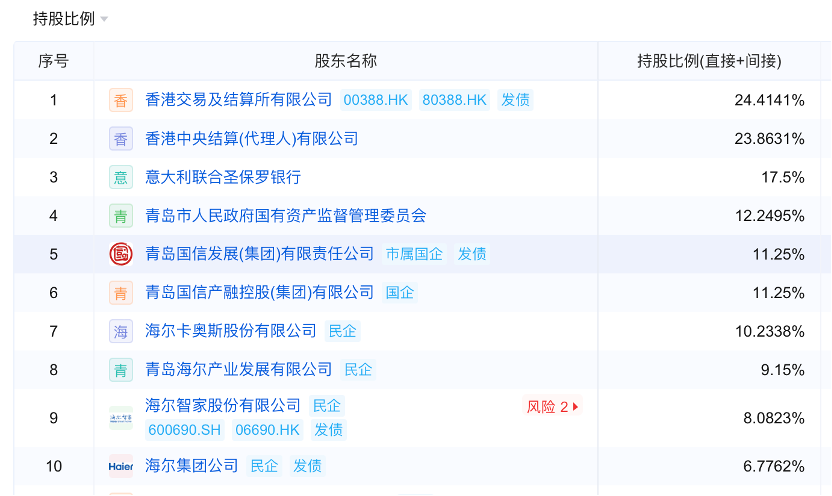Click the Haier logo of 海尔集团公司
Viewport: 832px width, 496px height.
coord(121,466)
